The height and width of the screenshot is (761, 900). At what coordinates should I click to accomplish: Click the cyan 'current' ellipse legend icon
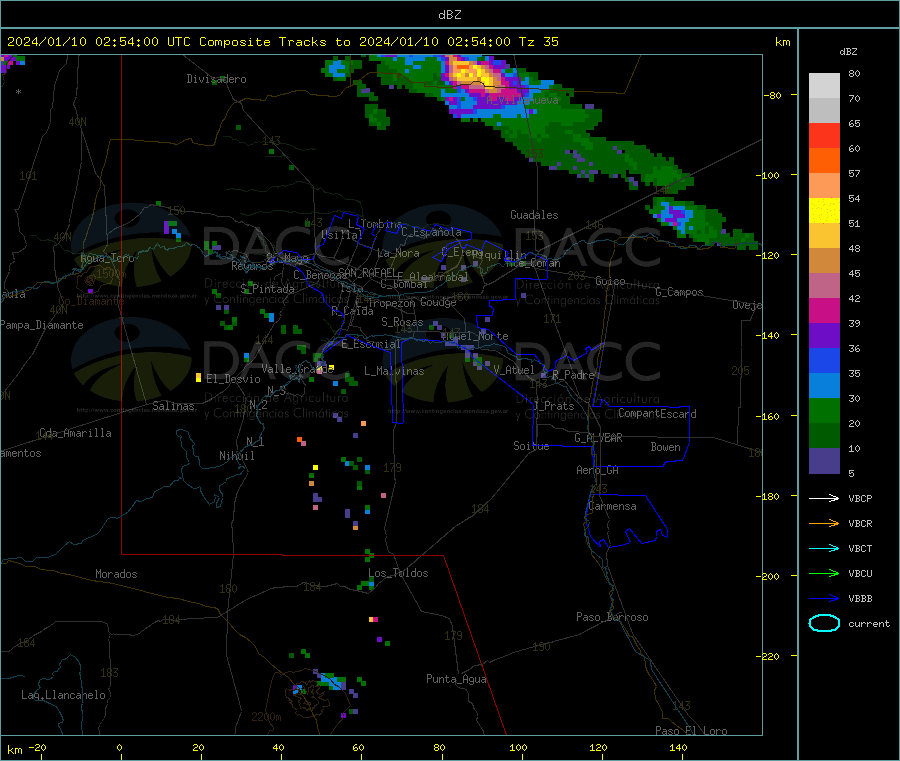(x=824, y=623)
